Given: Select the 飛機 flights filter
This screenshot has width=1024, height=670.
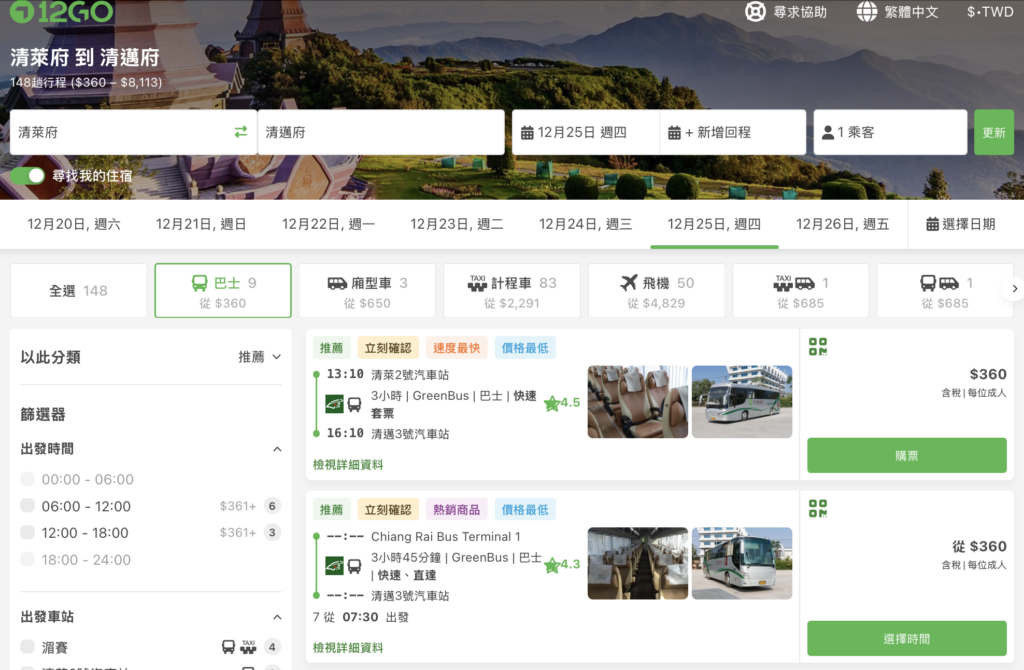Looking at the screenshot, I should [x=656, y=290].
